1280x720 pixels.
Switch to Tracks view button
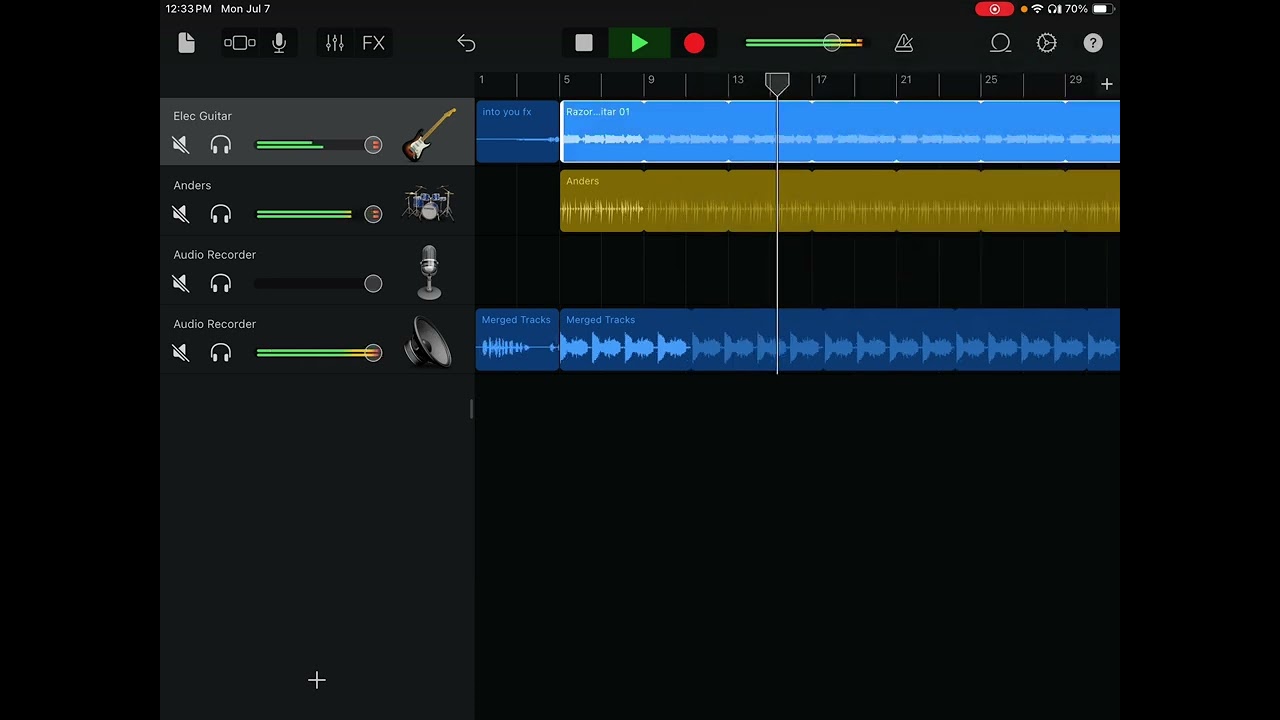(240, 43)
